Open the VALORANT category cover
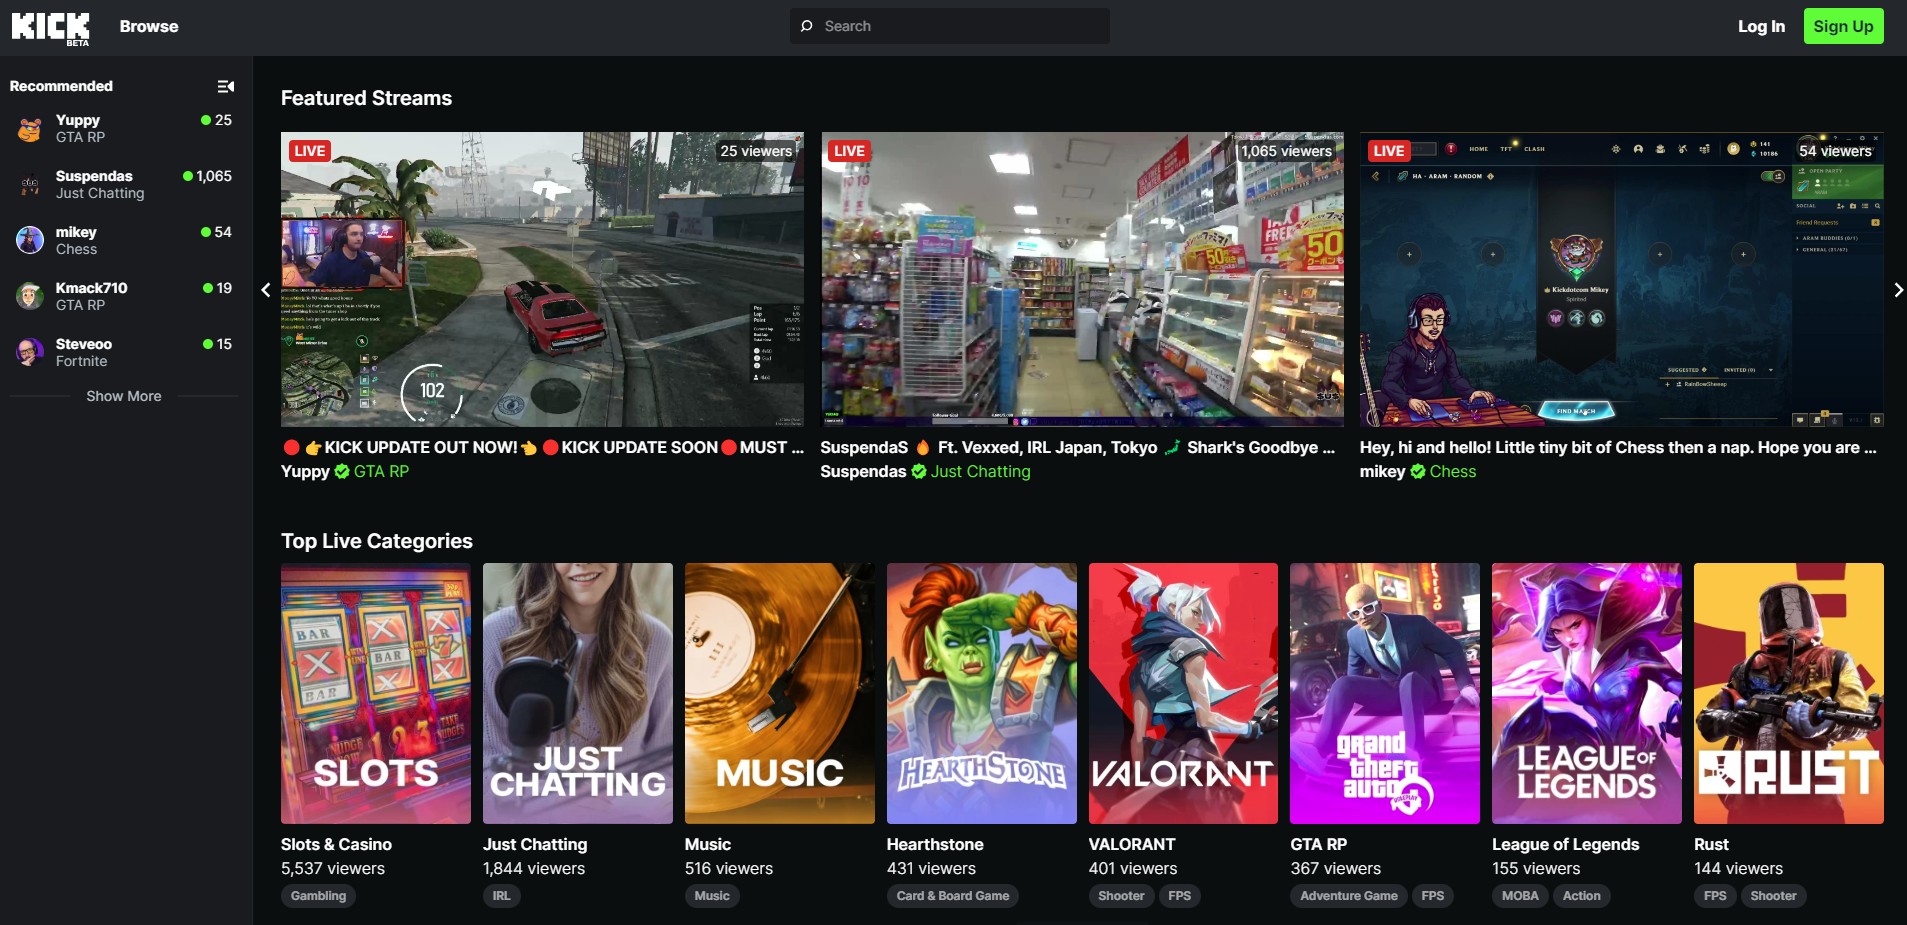This screenshot has width=1907, height=925. (1183, 693)
